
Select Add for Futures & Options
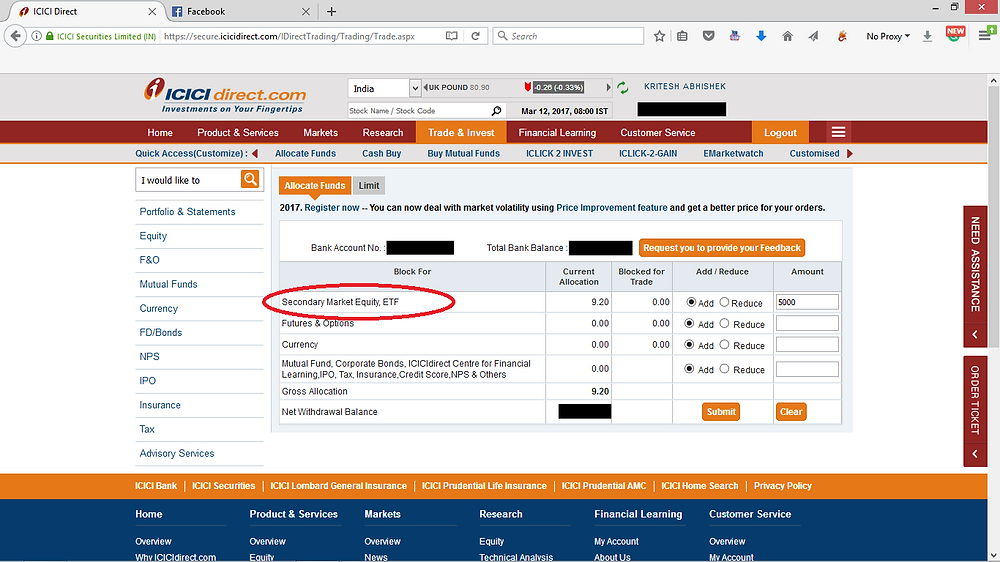pos(689,323)
